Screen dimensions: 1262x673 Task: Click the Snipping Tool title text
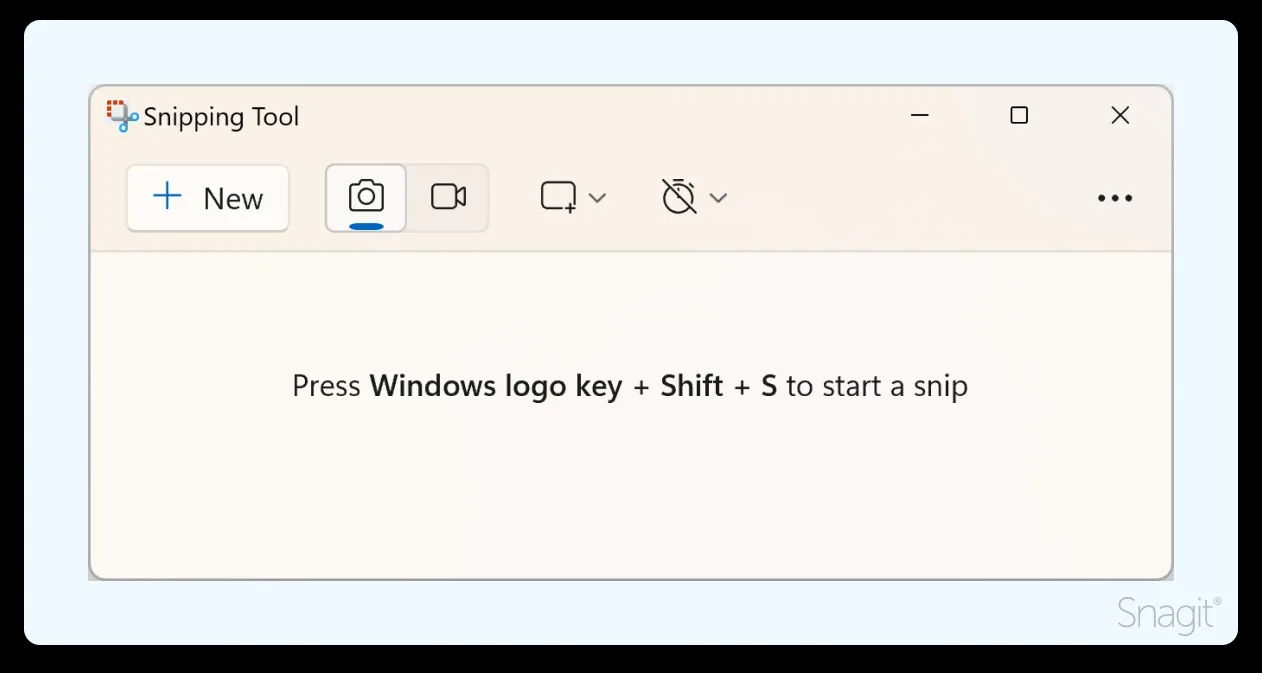tap(221, 117)
